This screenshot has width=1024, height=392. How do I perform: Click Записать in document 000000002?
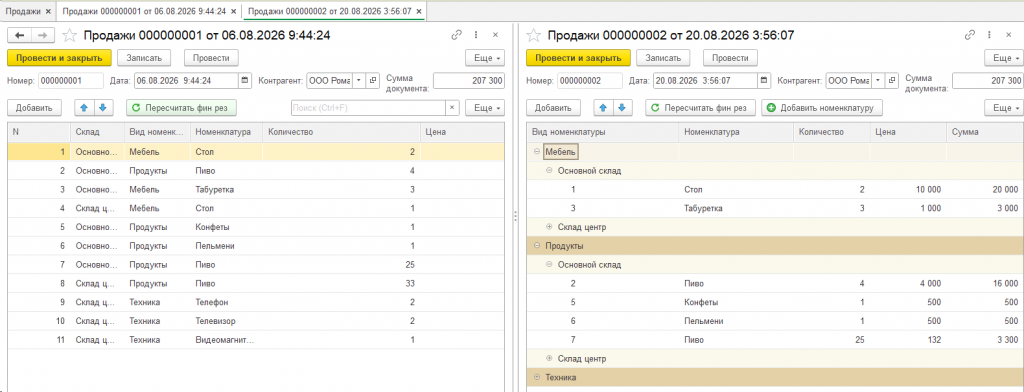point(664,58)
